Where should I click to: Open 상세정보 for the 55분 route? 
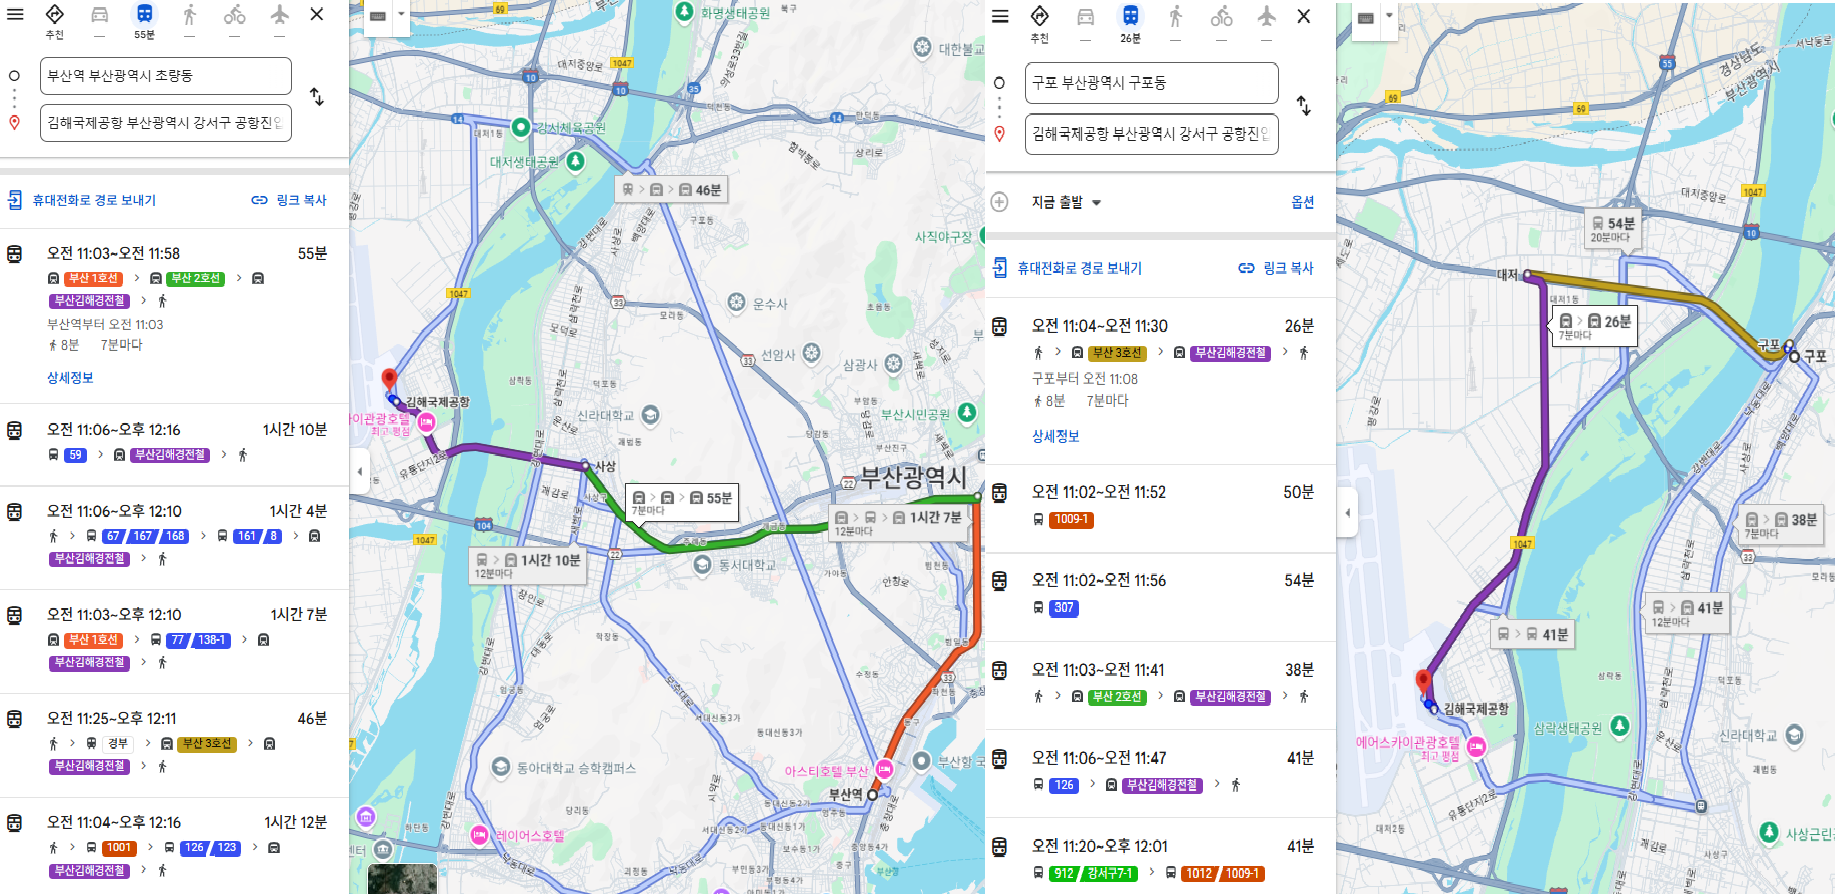pos(70,377)
